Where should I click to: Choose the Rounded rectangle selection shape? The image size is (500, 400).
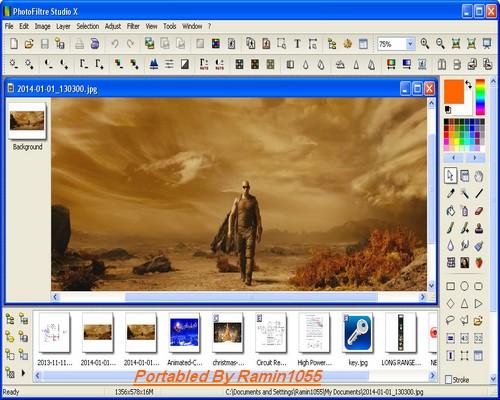tap(479, 286)
